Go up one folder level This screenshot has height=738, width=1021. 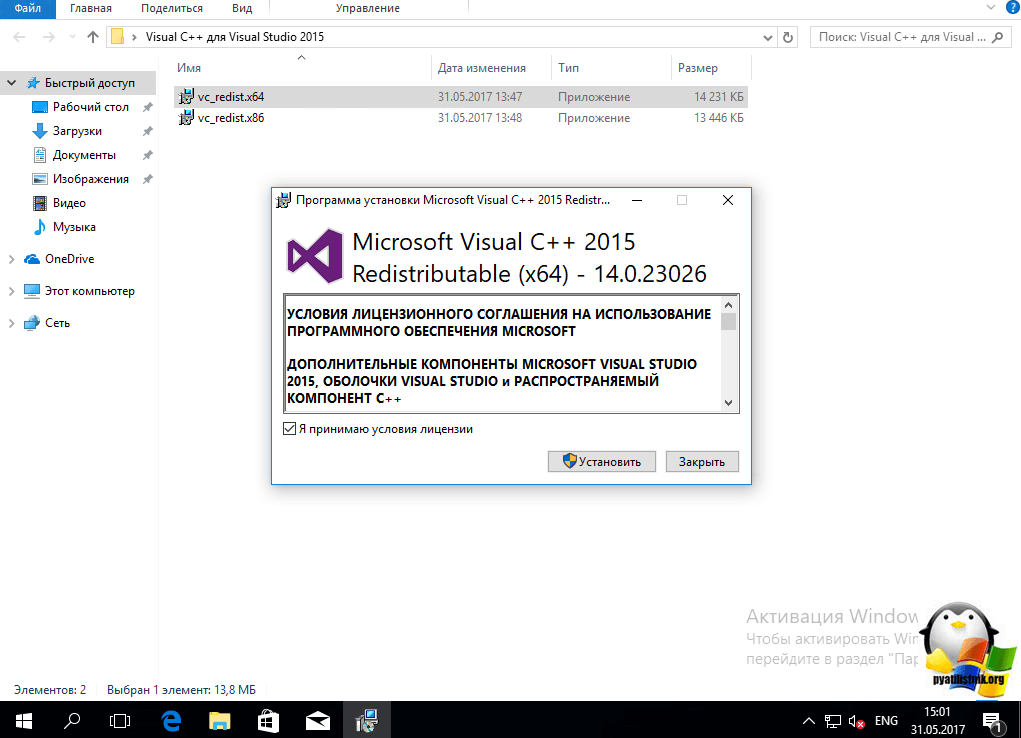coord(92,37)
